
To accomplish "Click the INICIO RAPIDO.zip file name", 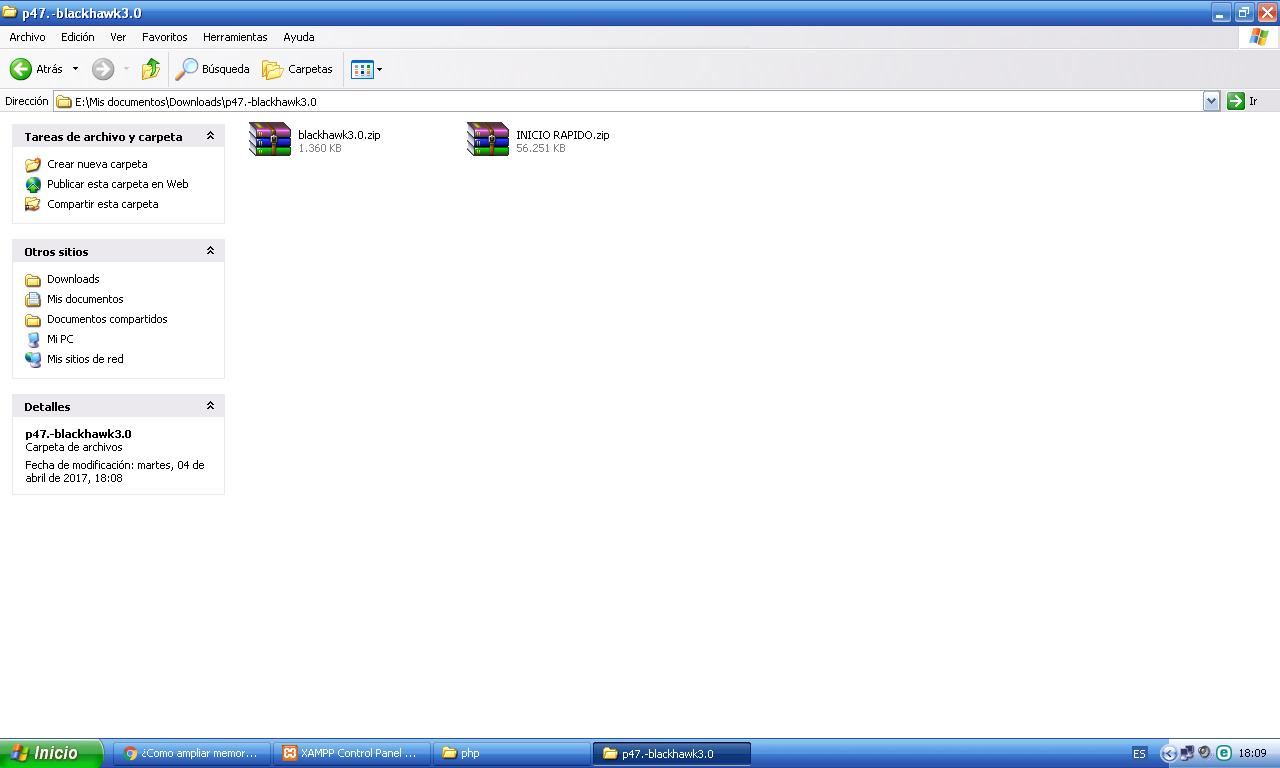I will [x=563, y=135].
